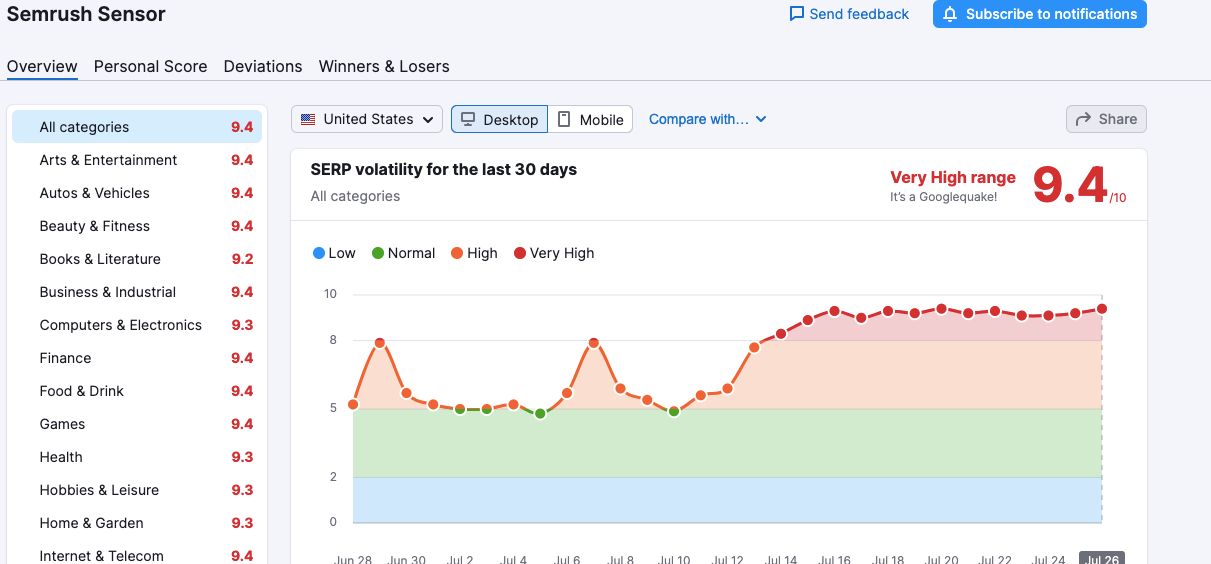
Task: Click SERP volatility for the last 30 days heading
Action: click(444, 169)
